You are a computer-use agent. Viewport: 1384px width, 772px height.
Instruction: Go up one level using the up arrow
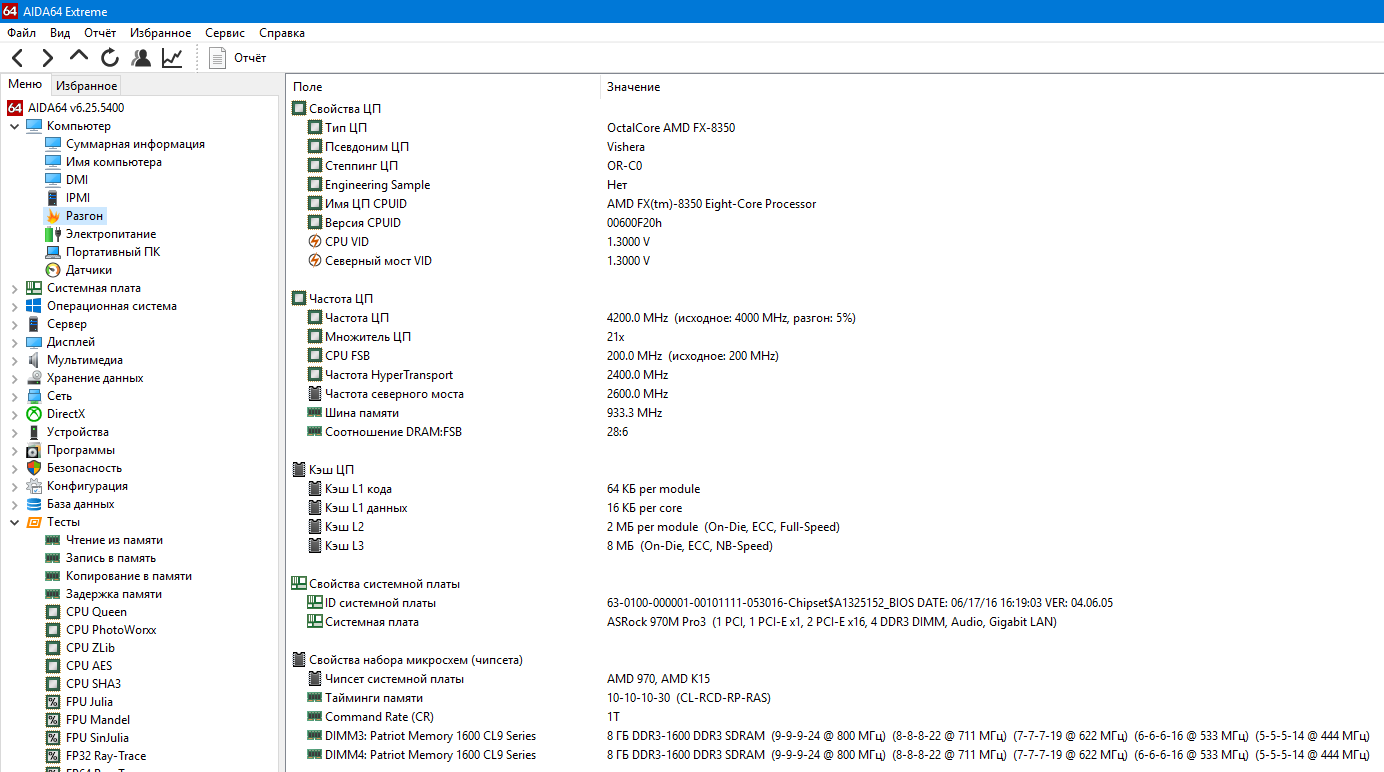click(78, 56)
